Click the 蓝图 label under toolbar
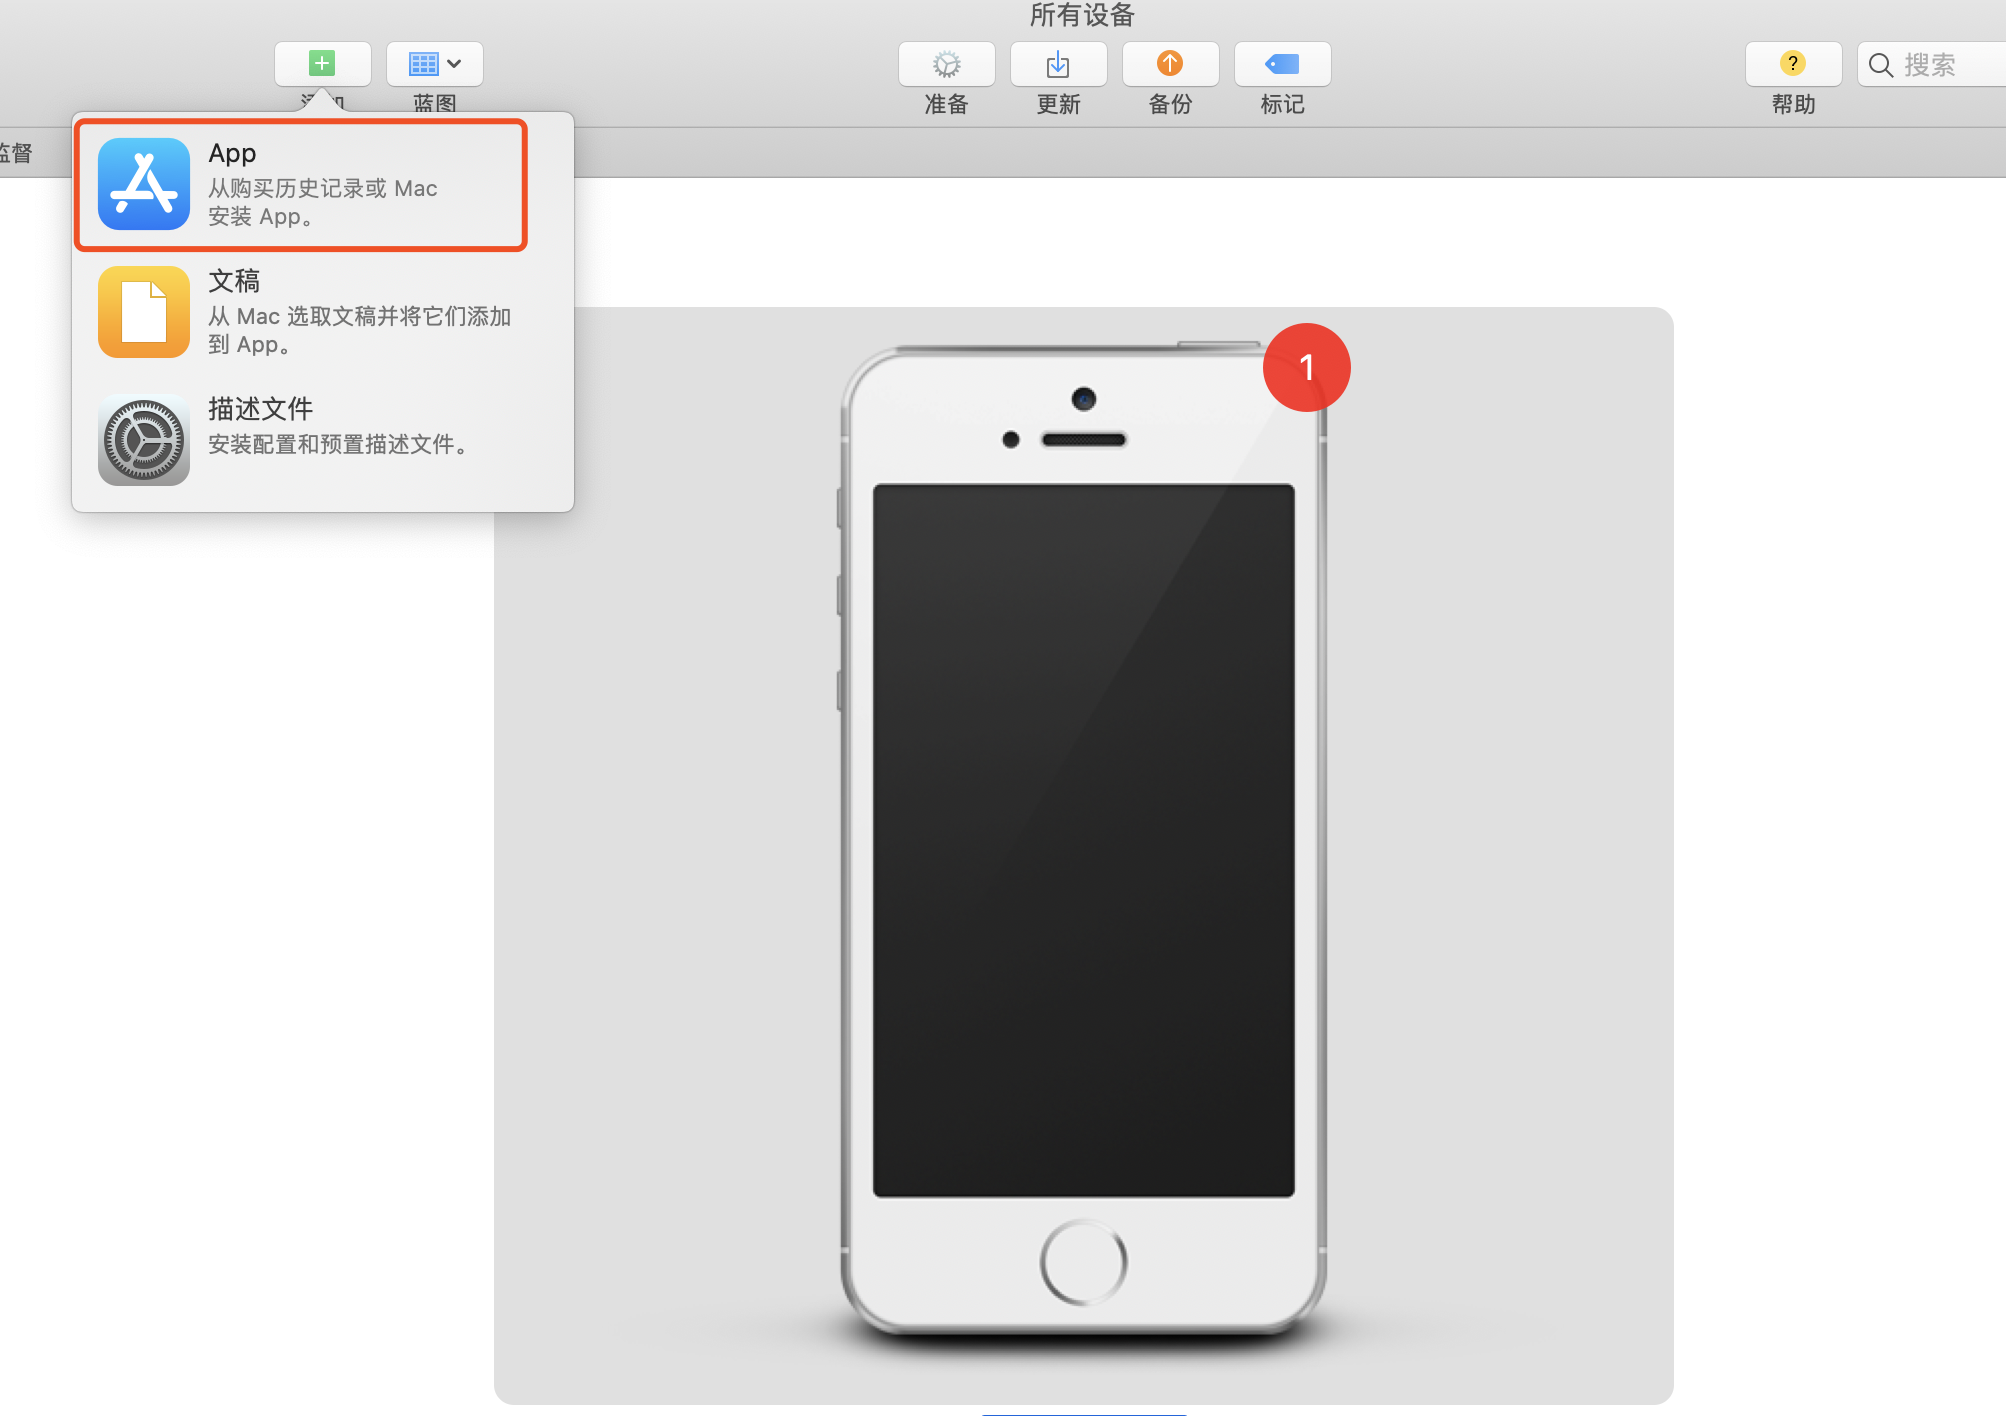 click(434, 103)
